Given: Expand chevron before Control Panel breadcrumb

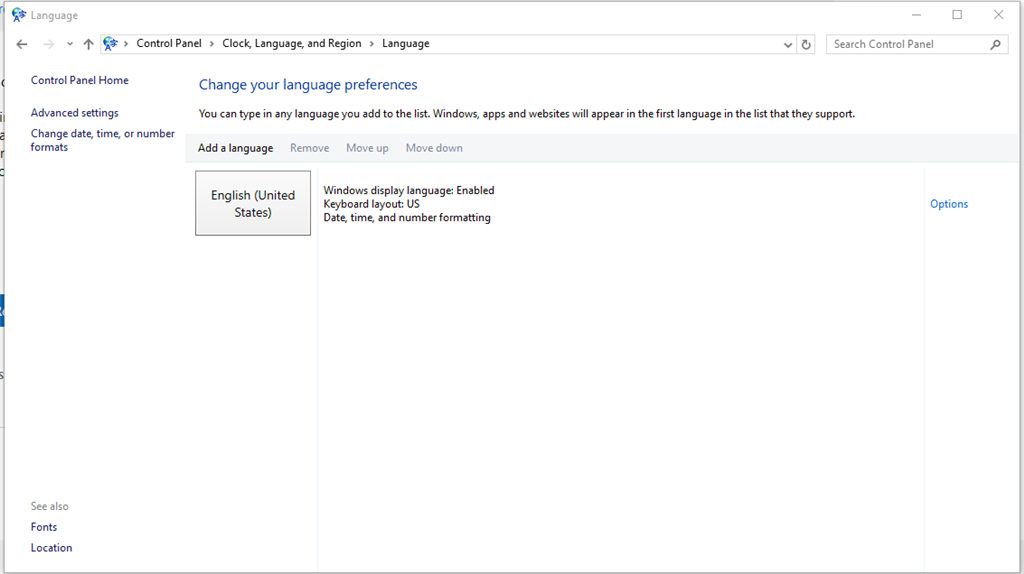Looking at the screenshot, I should [x=126, y=44].
